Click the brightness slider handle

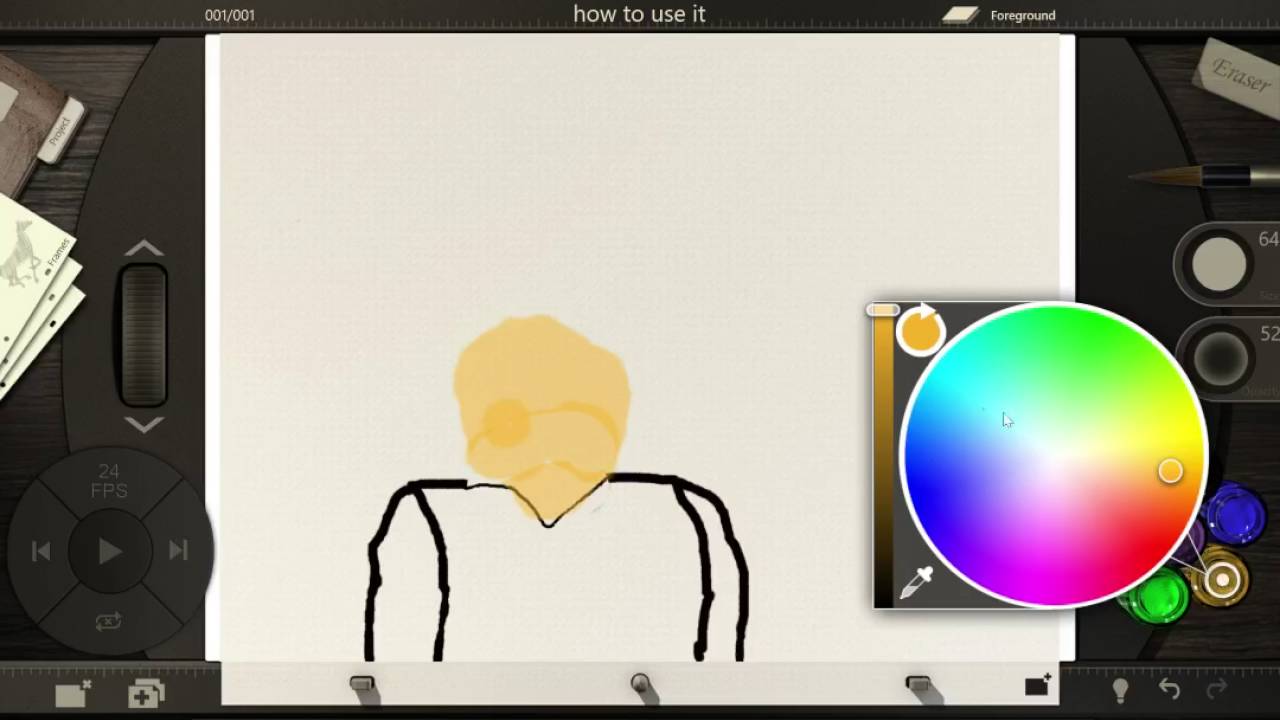coord(883,311)
